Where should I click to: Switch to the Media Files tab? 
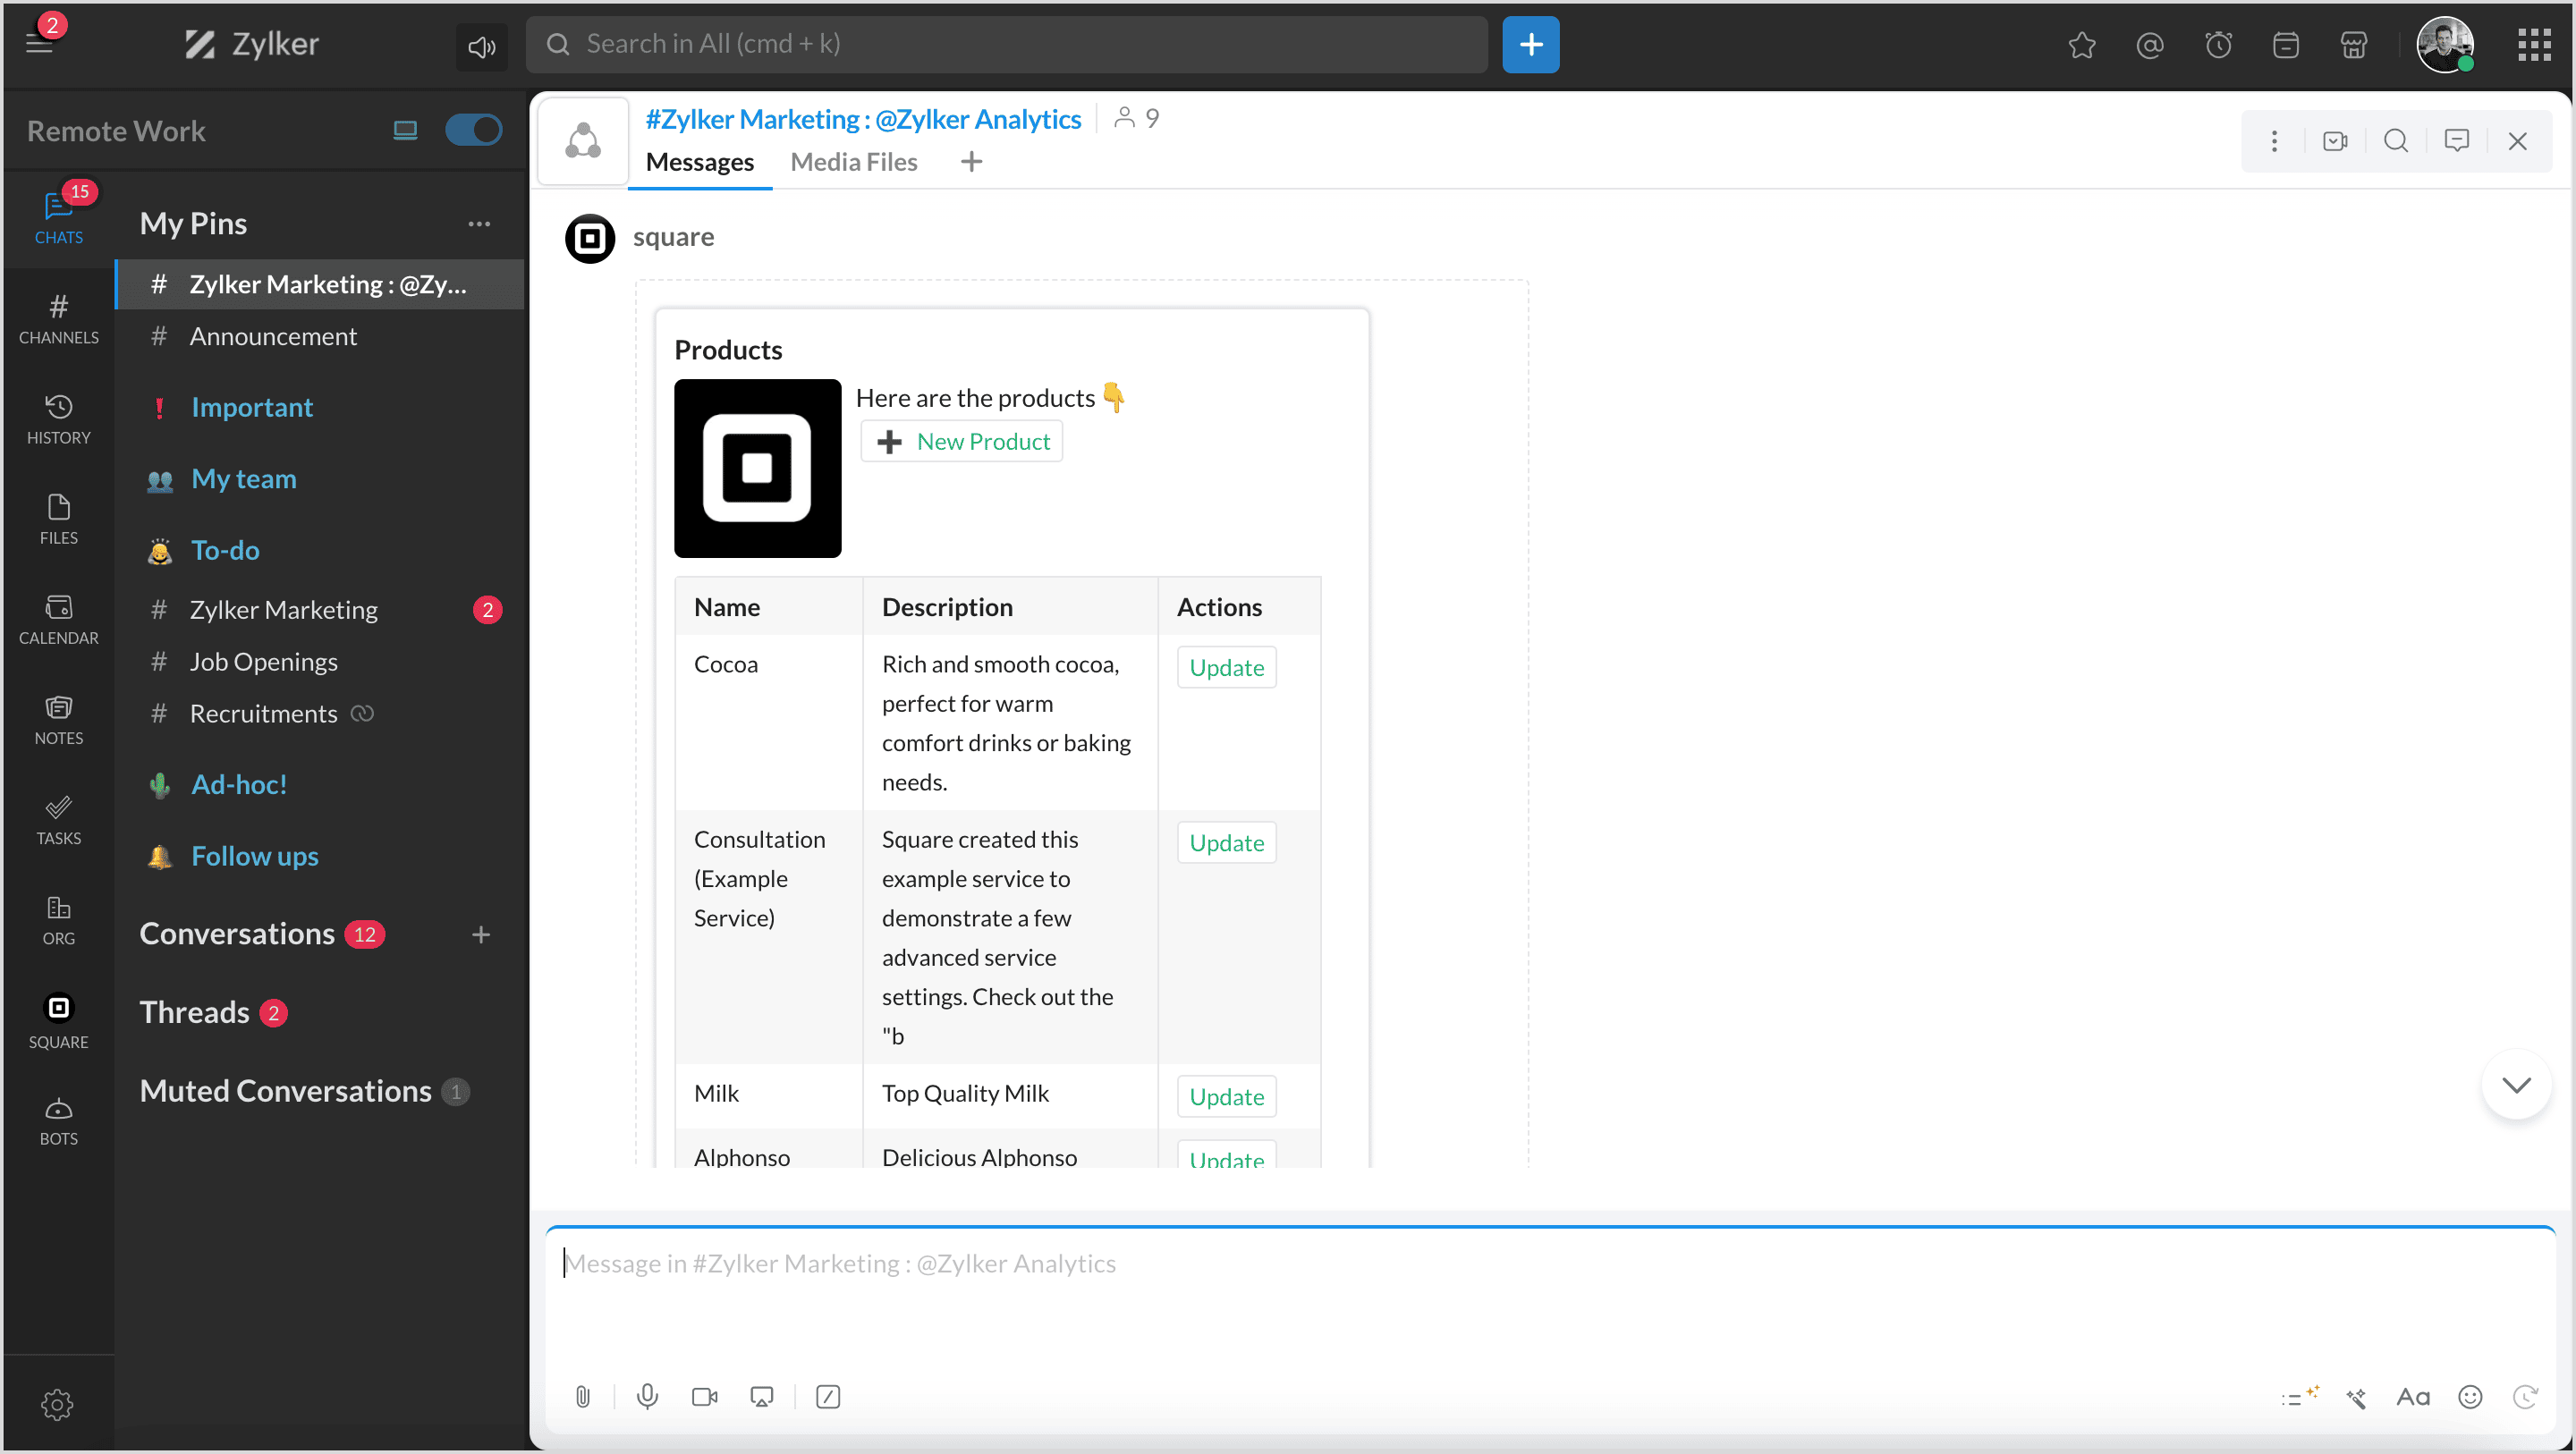click(x=853, y=162)
